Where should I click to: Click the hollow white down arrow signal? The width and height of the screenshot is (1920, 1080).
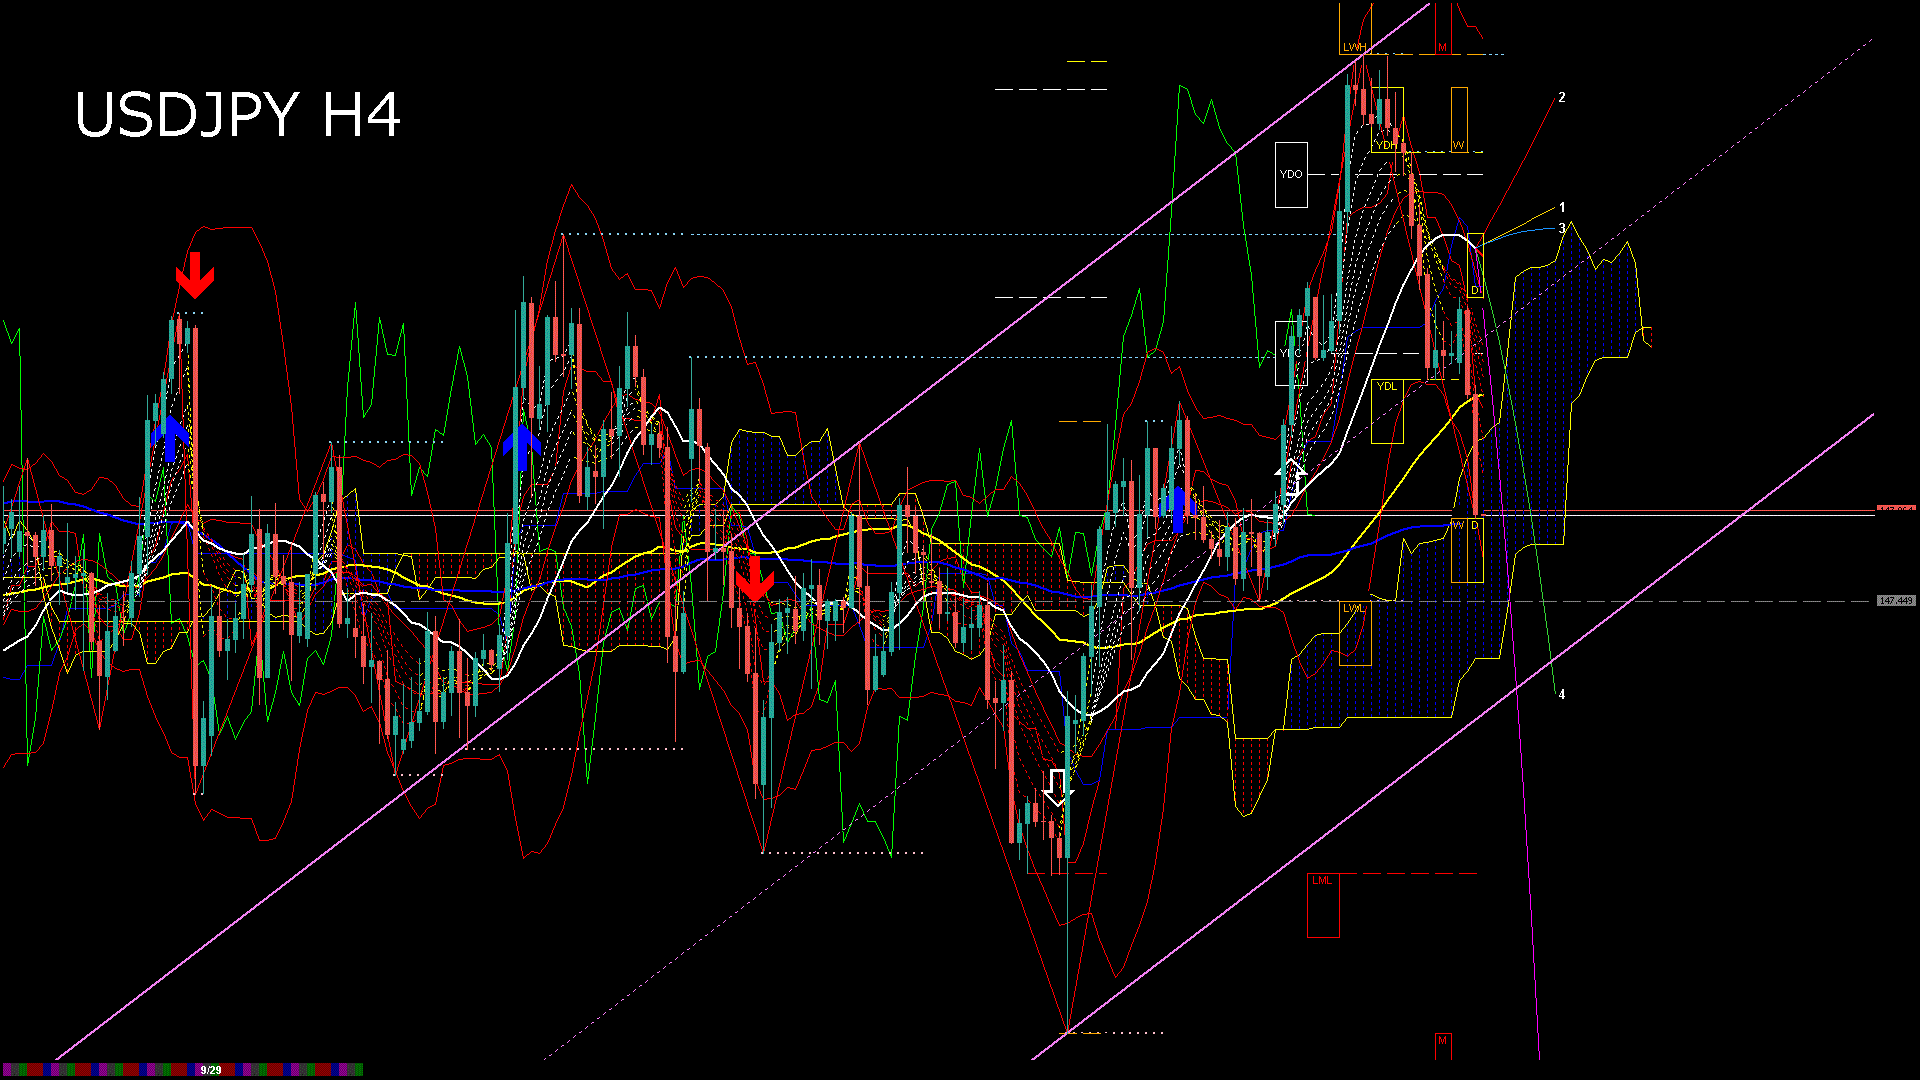tap(1057, 788)
